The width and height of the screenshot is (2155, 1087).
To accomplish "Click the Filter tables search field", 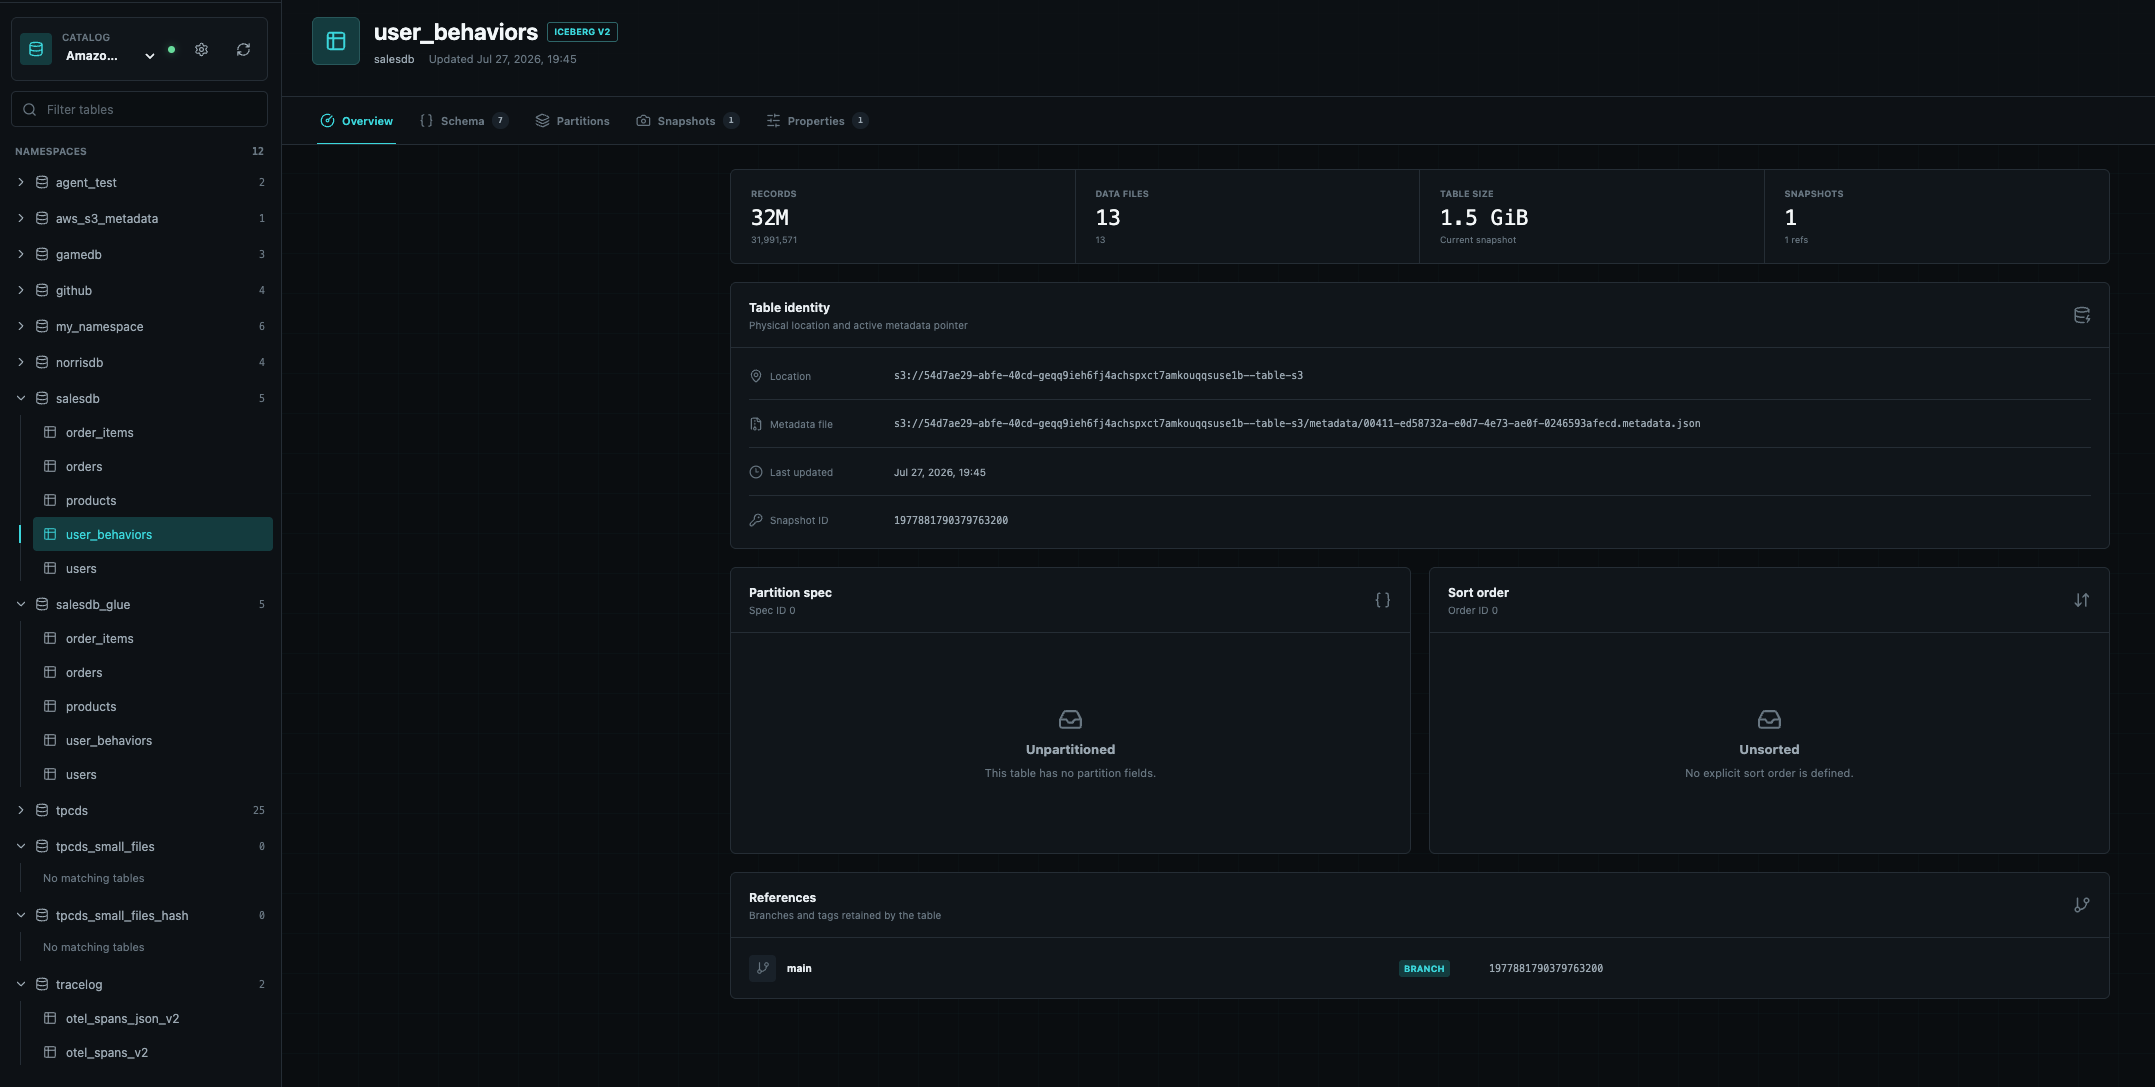I will (139, 109).
